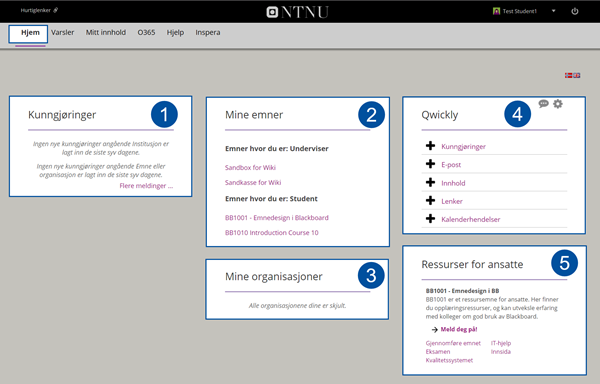Open the Eksamen link

[x=438, y=351]
